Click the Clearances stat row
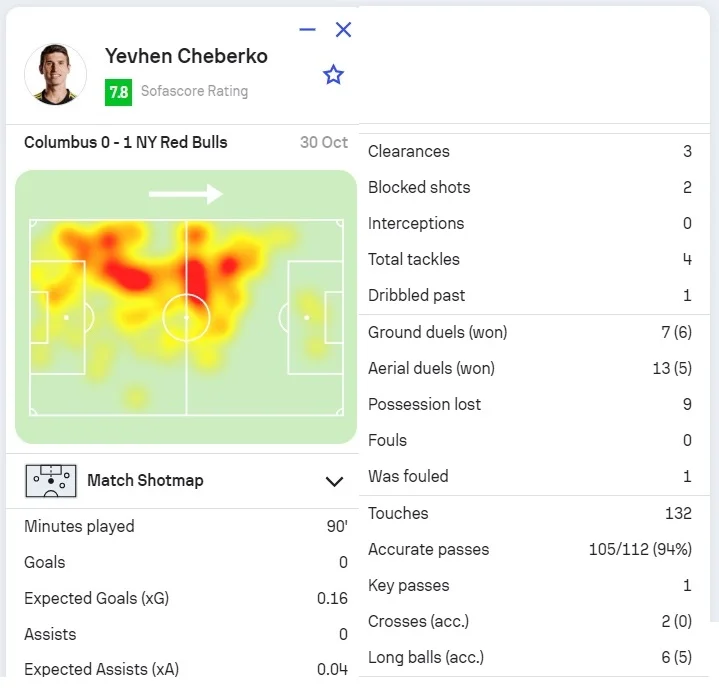Viewport: 719px width, 688px height. point(530,151)
